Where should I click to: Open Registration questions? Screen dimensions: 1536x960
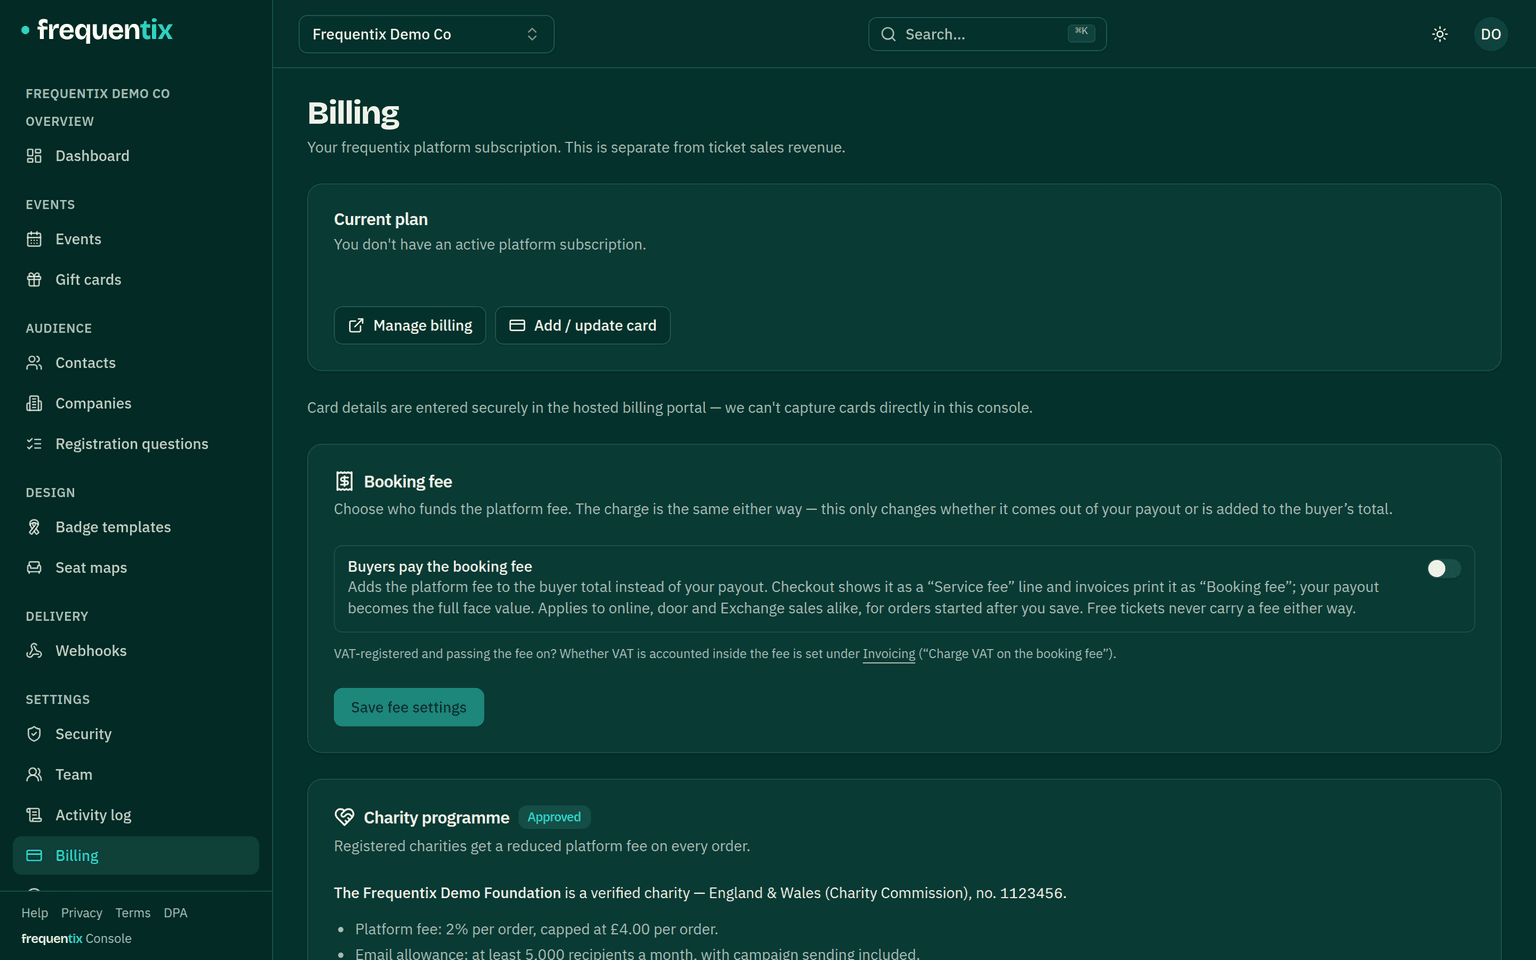point(136,444)
